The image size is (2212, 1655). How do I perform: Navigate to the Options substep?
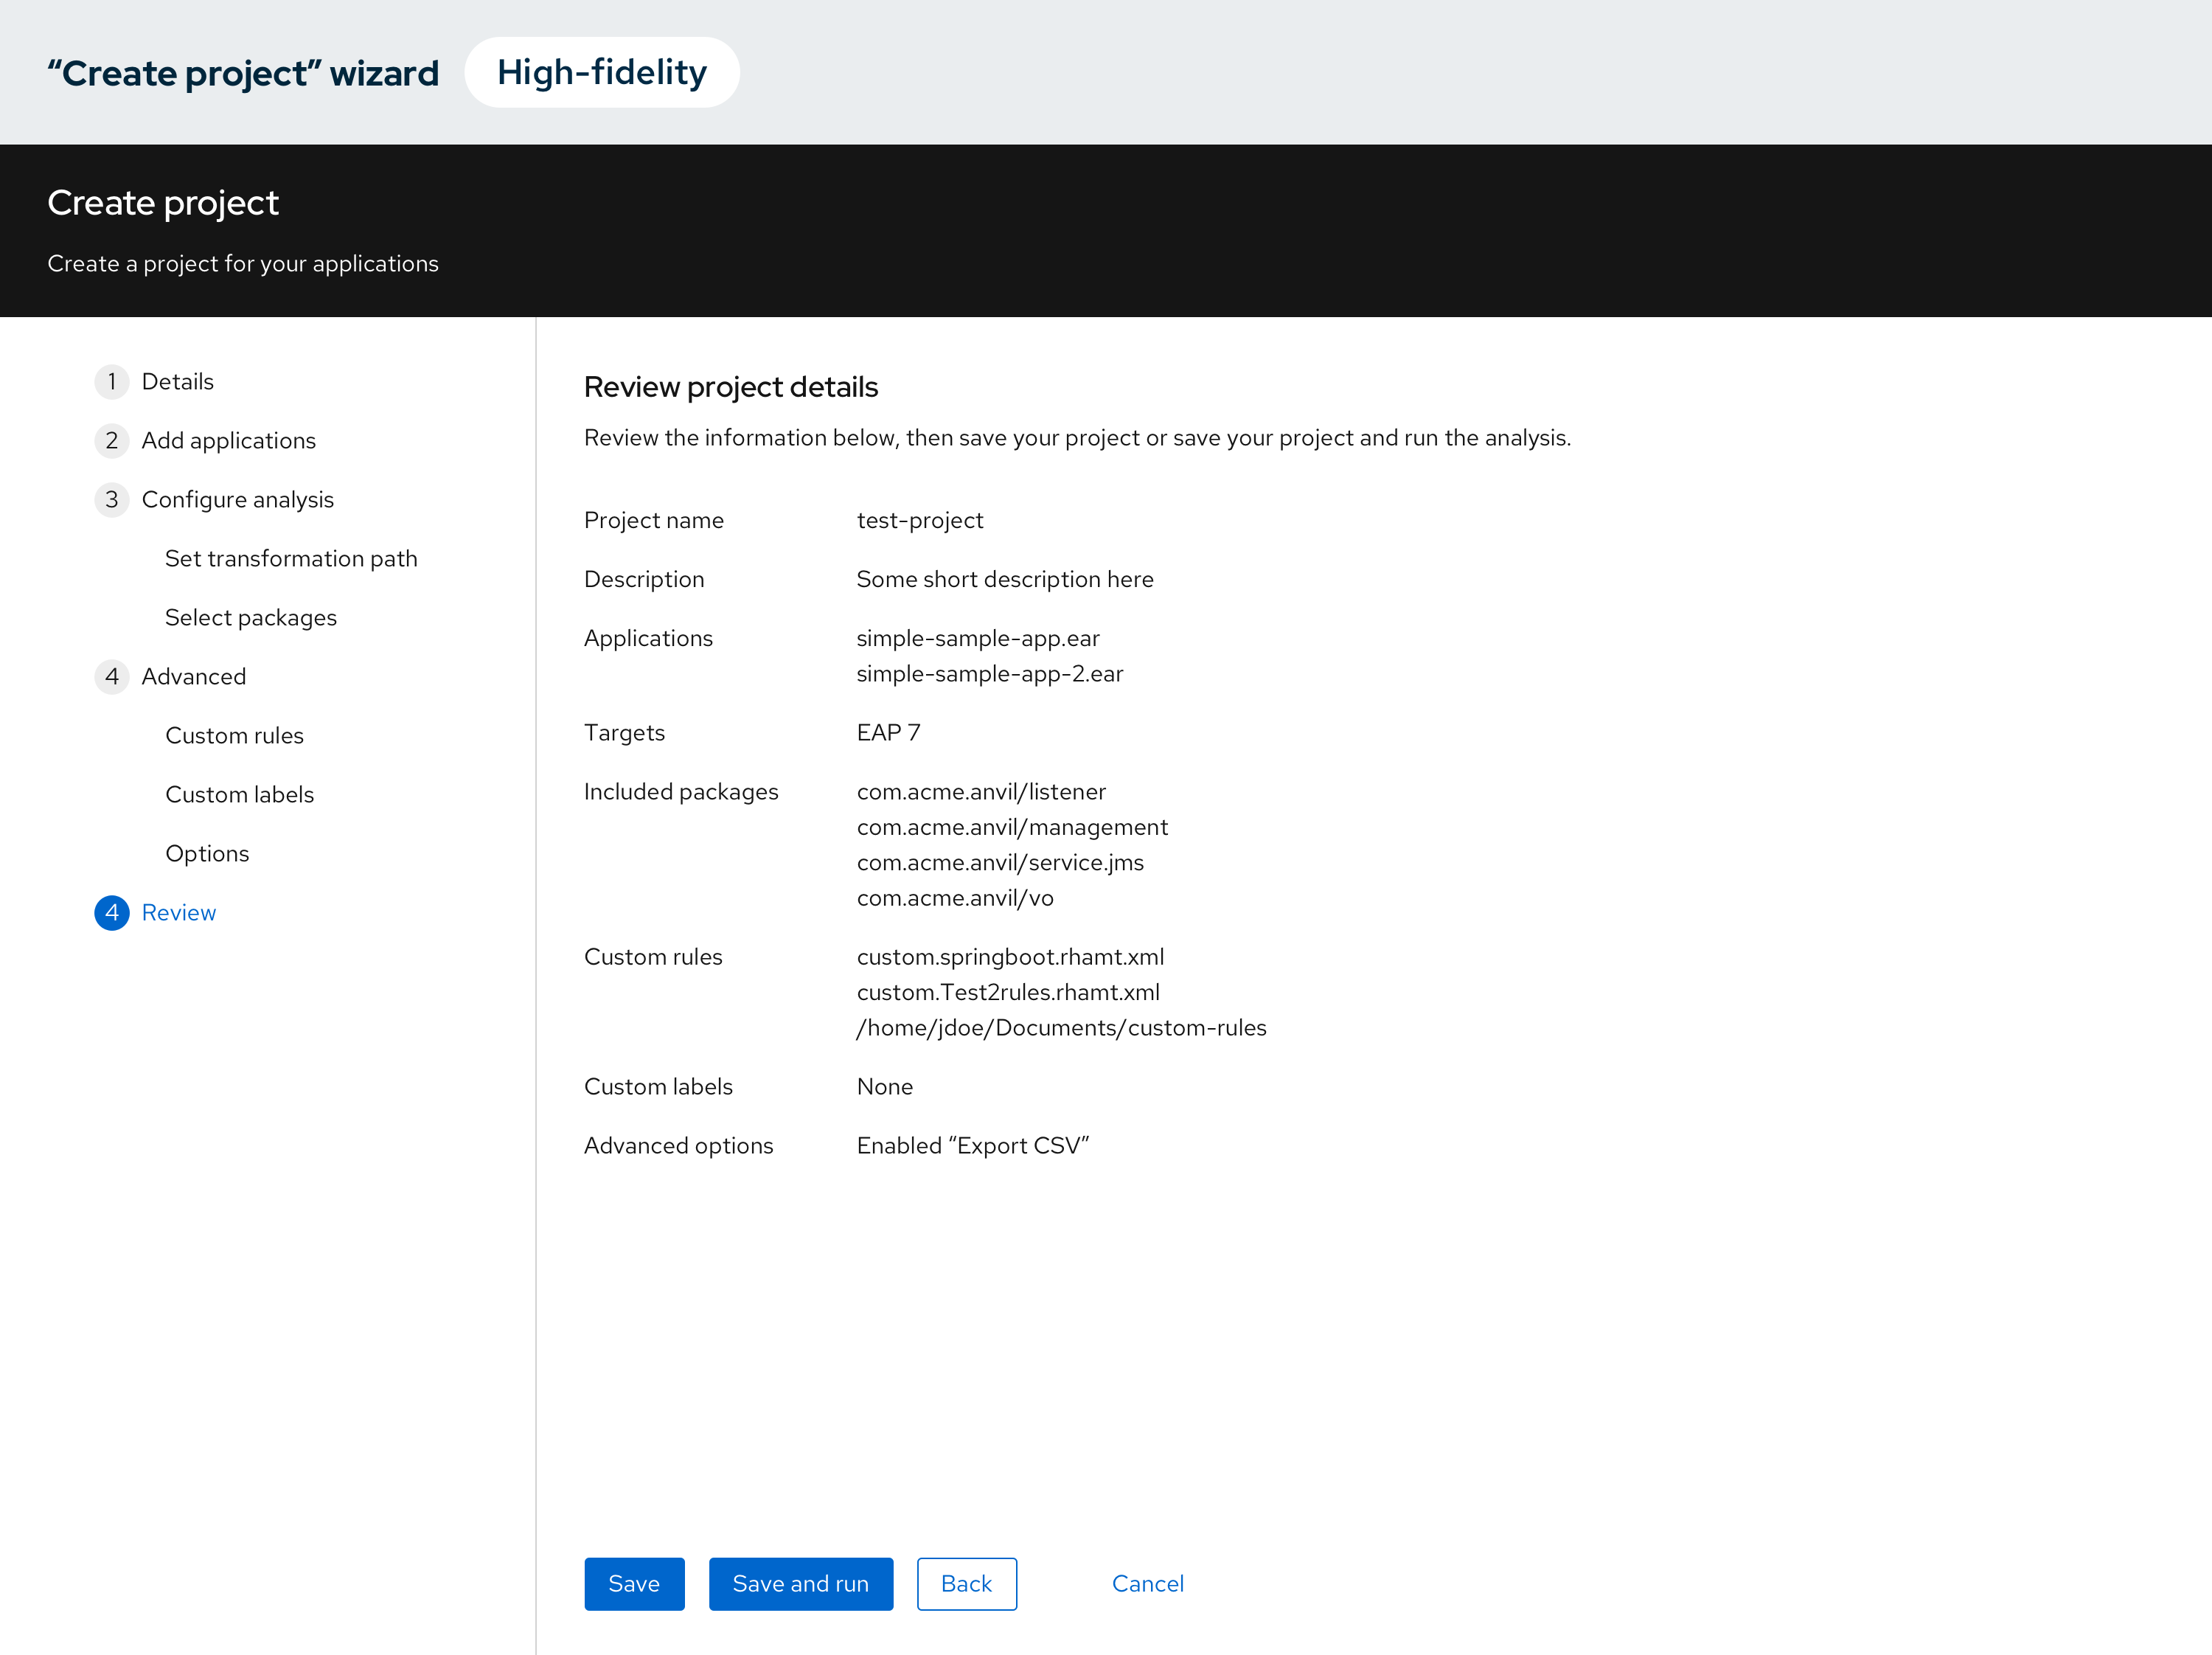(x=207, y=853)
